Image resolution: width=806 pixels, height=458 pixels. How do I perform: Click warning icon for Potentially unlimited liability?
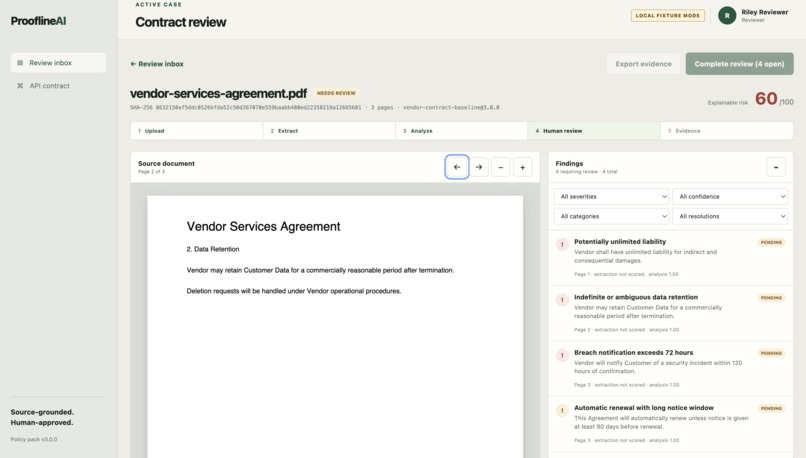click(562, 245)
